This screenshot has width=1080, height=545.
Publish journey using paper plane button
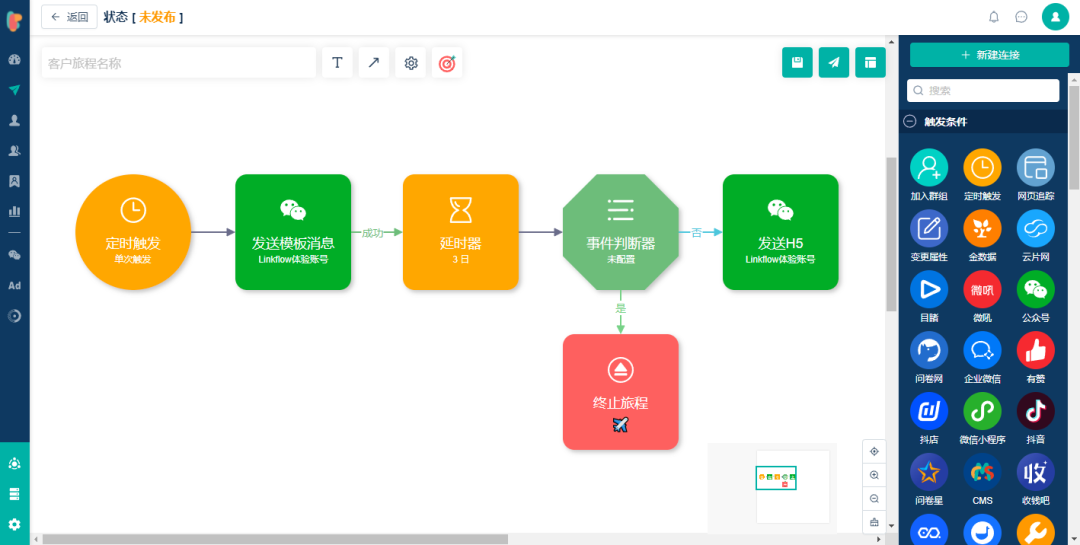(834, 63)
